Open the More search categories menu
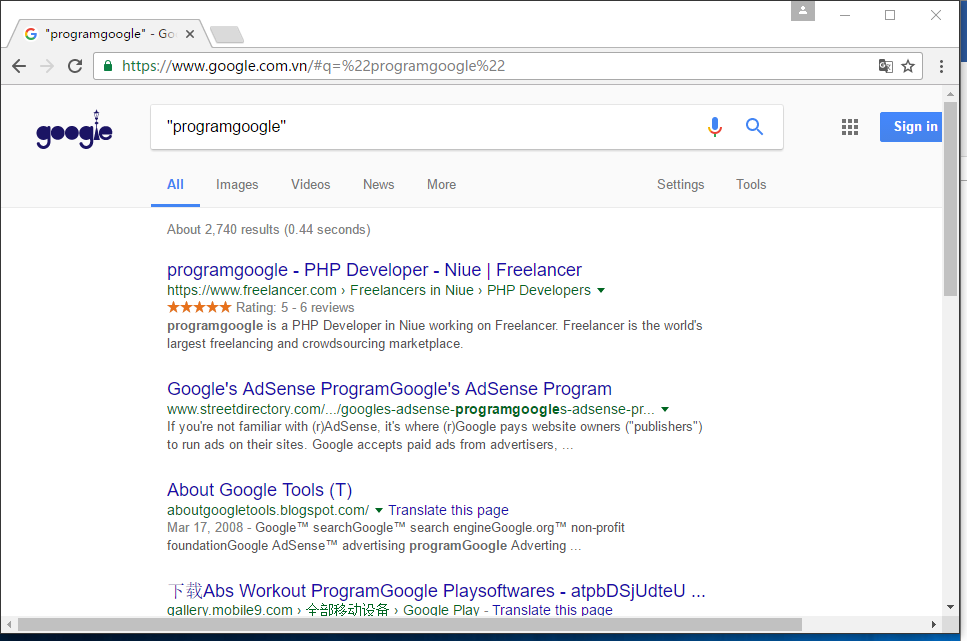The image size is (967, 641). click(x=442, y=184)
